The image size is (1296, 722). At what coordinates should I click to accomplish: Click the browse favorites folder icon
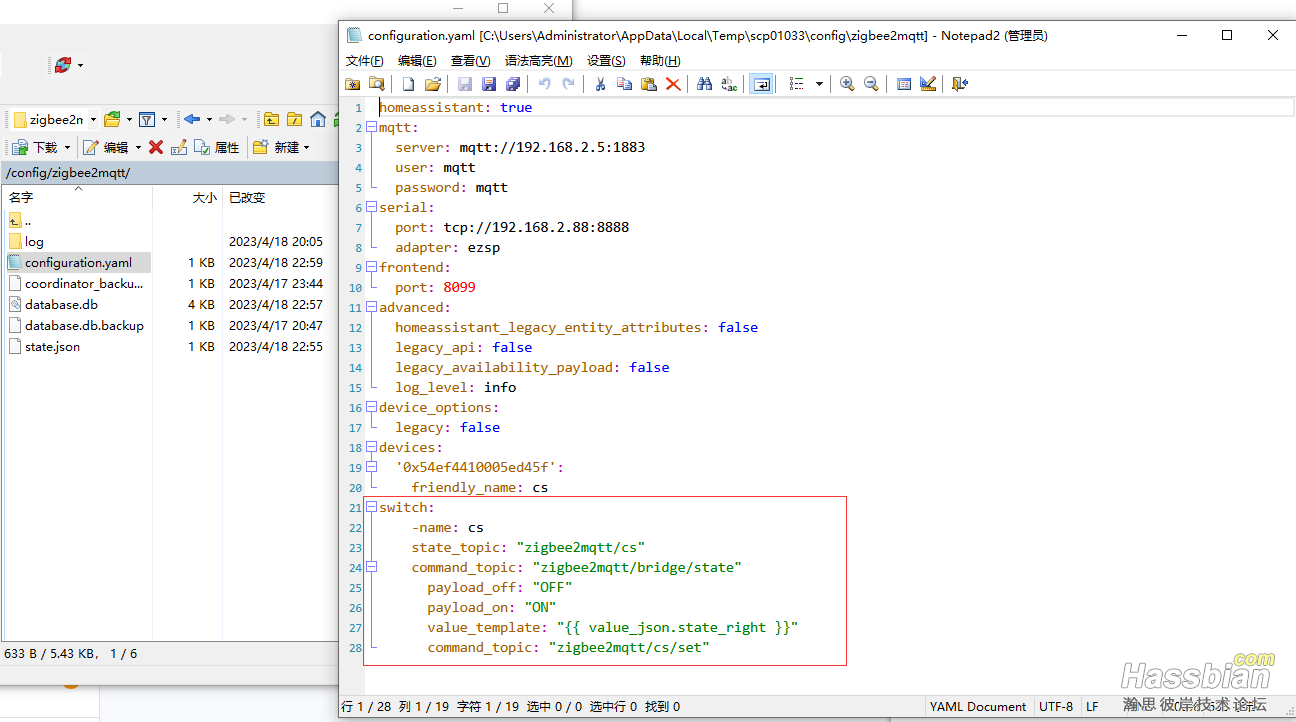coord(376,84)
